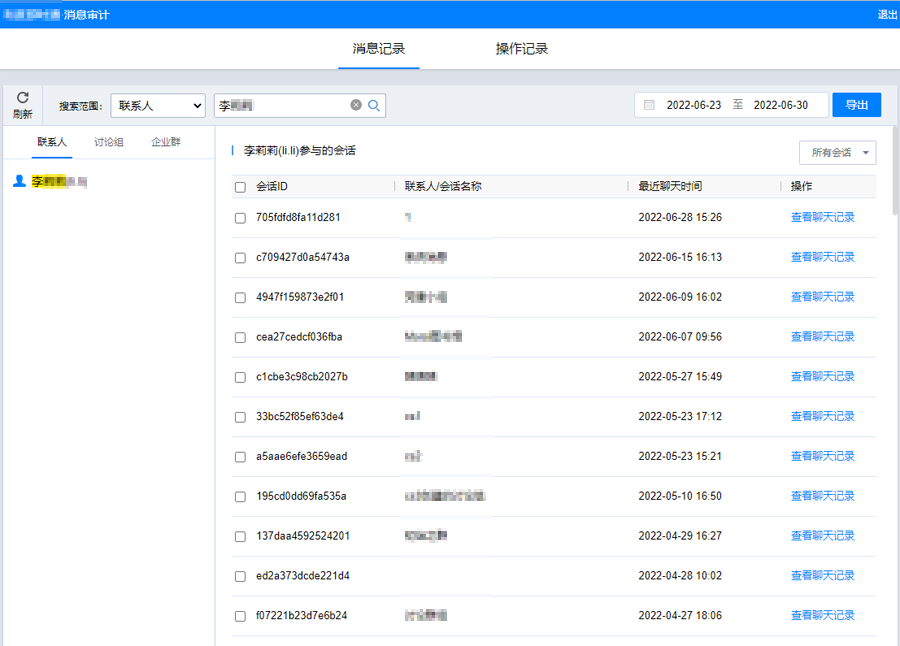
Task: Select the 消息记录 tab
Action: (x=378, y=46)
